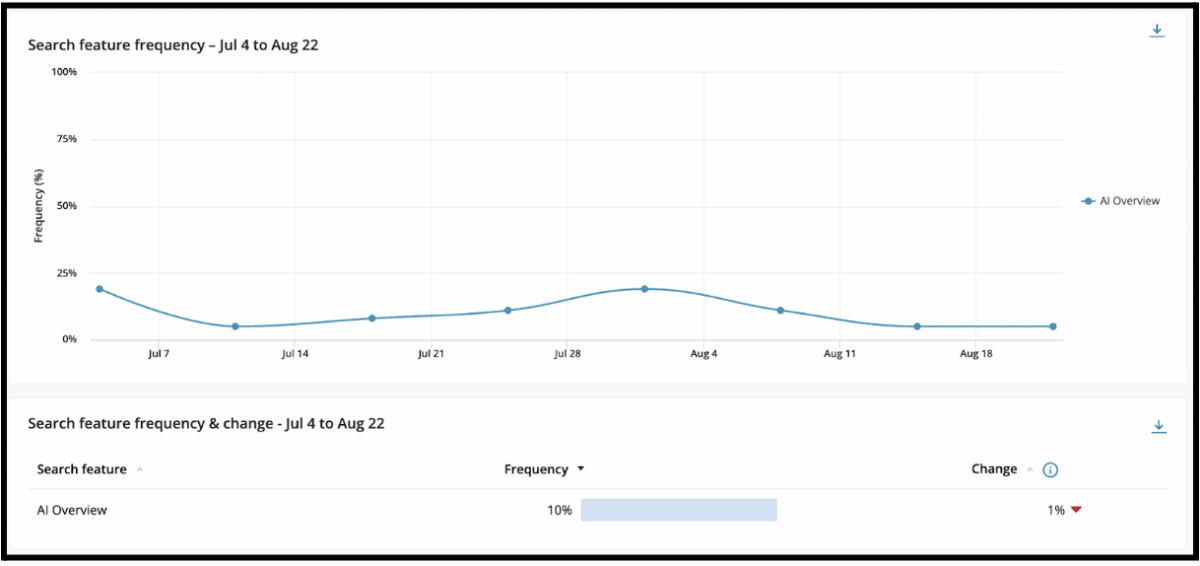Click the Jul 7 axis label
Image resolution: width=1200 pixels, height=566 pixels.
tap(158, 354)
